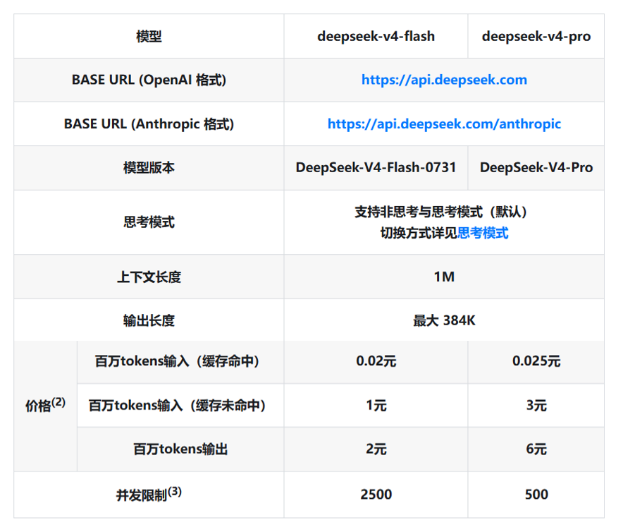Image resolution: width=623 pixels, height=525 pixels.
Task: Select the 6元 output price cell
Action: (x=536, y=449)
